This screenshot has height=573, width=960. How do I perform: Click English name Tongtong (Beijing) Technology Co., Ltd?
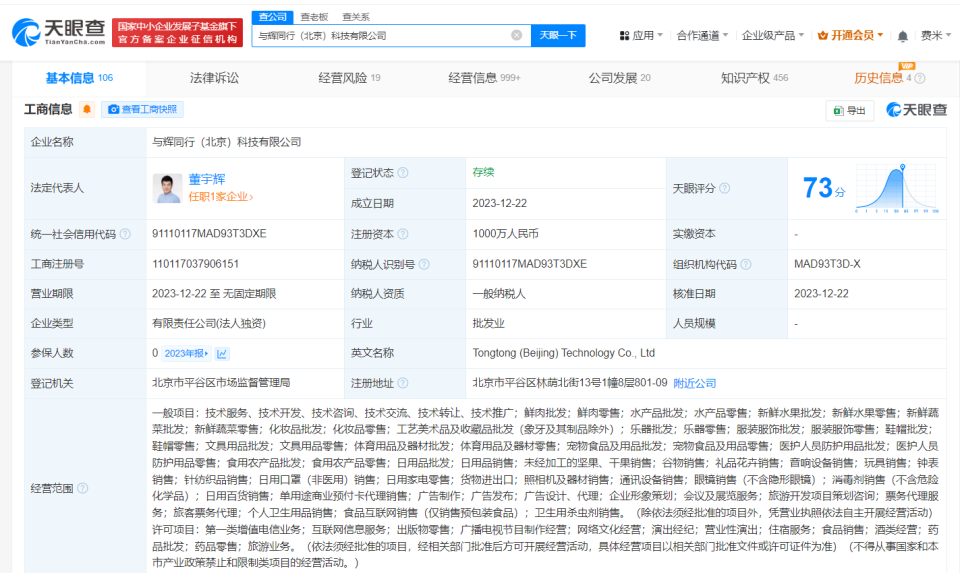coord(563,353)
